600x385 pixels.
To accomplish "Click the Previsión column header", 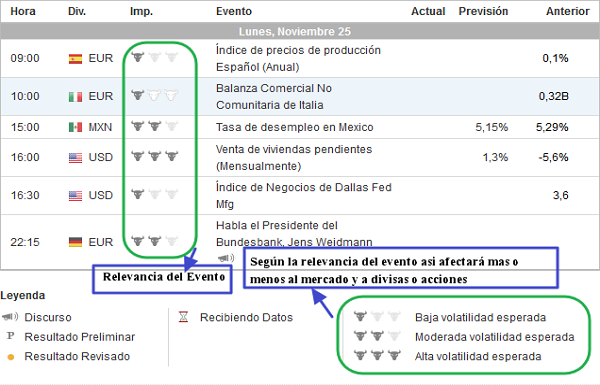I will [483, 11].
